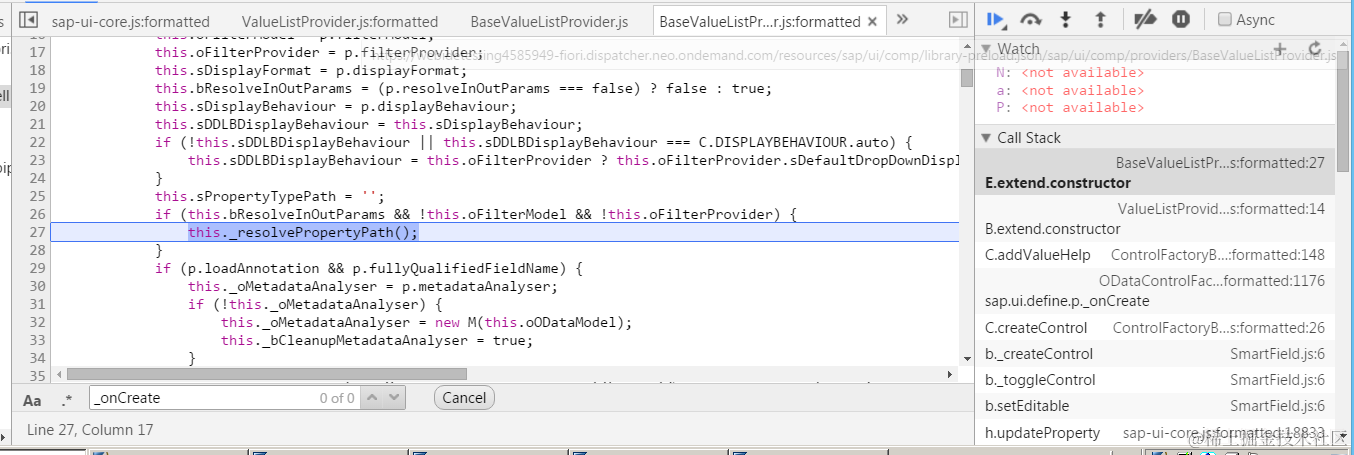Switch to sap-ui-core.js:formatted tab

tap(130, 21)
